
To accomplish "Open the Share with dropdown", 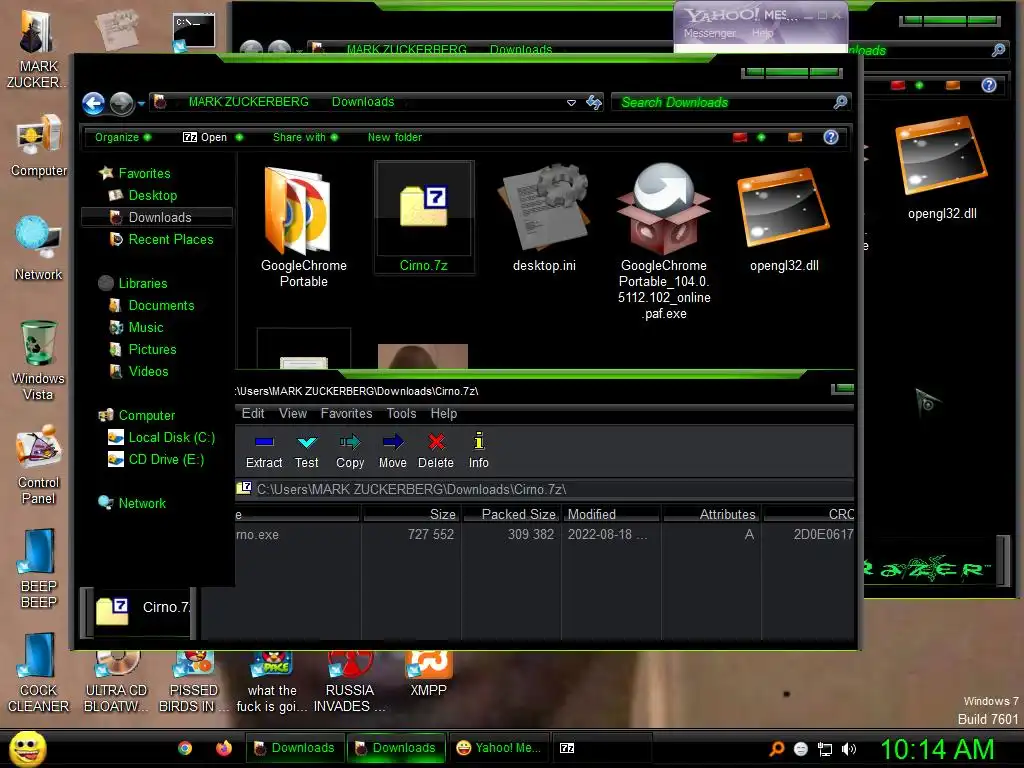I will (305, 137).
